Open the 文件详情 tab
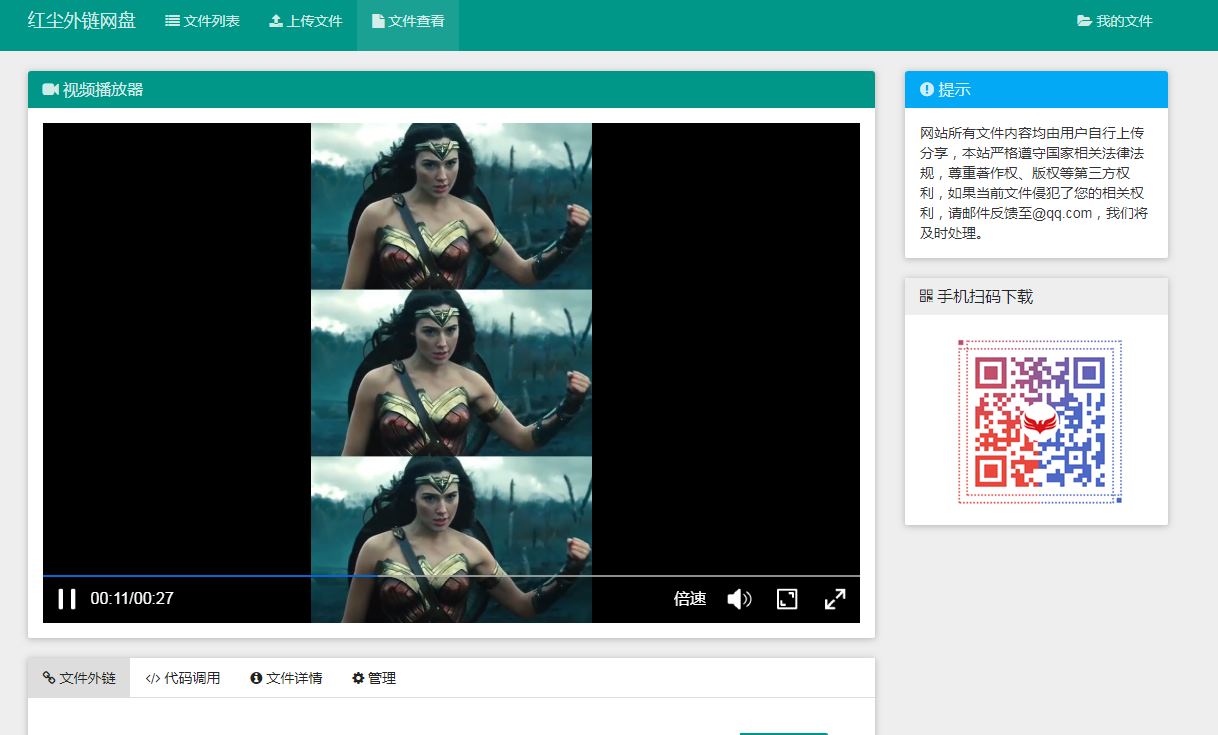Viewport: 1218px width, 735px height. [x=286, y=678]
